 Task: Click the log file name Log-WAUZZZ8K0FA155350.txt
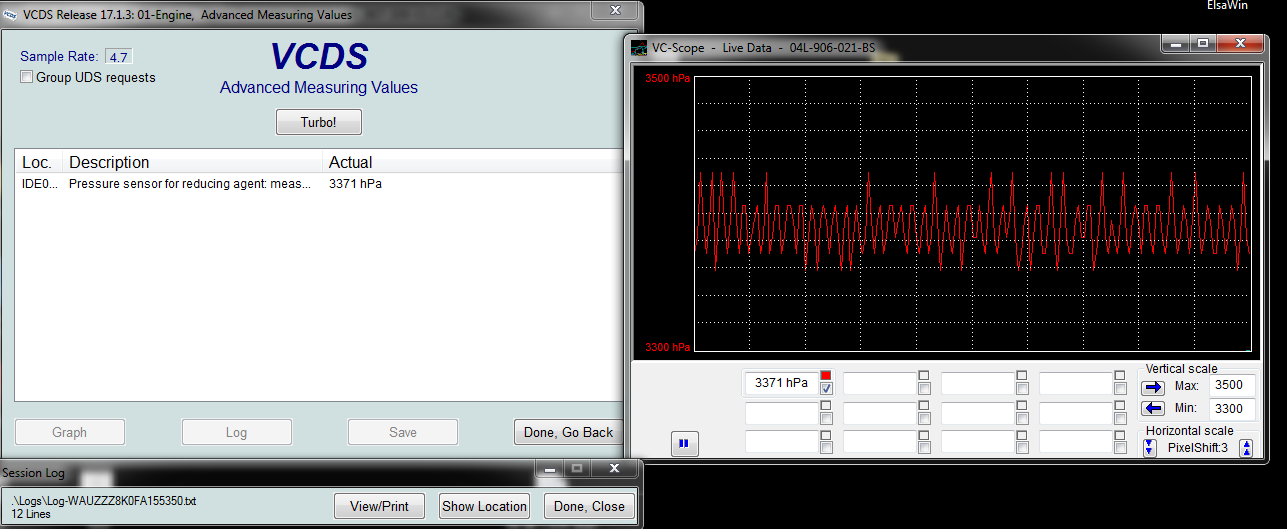[104, 500]
